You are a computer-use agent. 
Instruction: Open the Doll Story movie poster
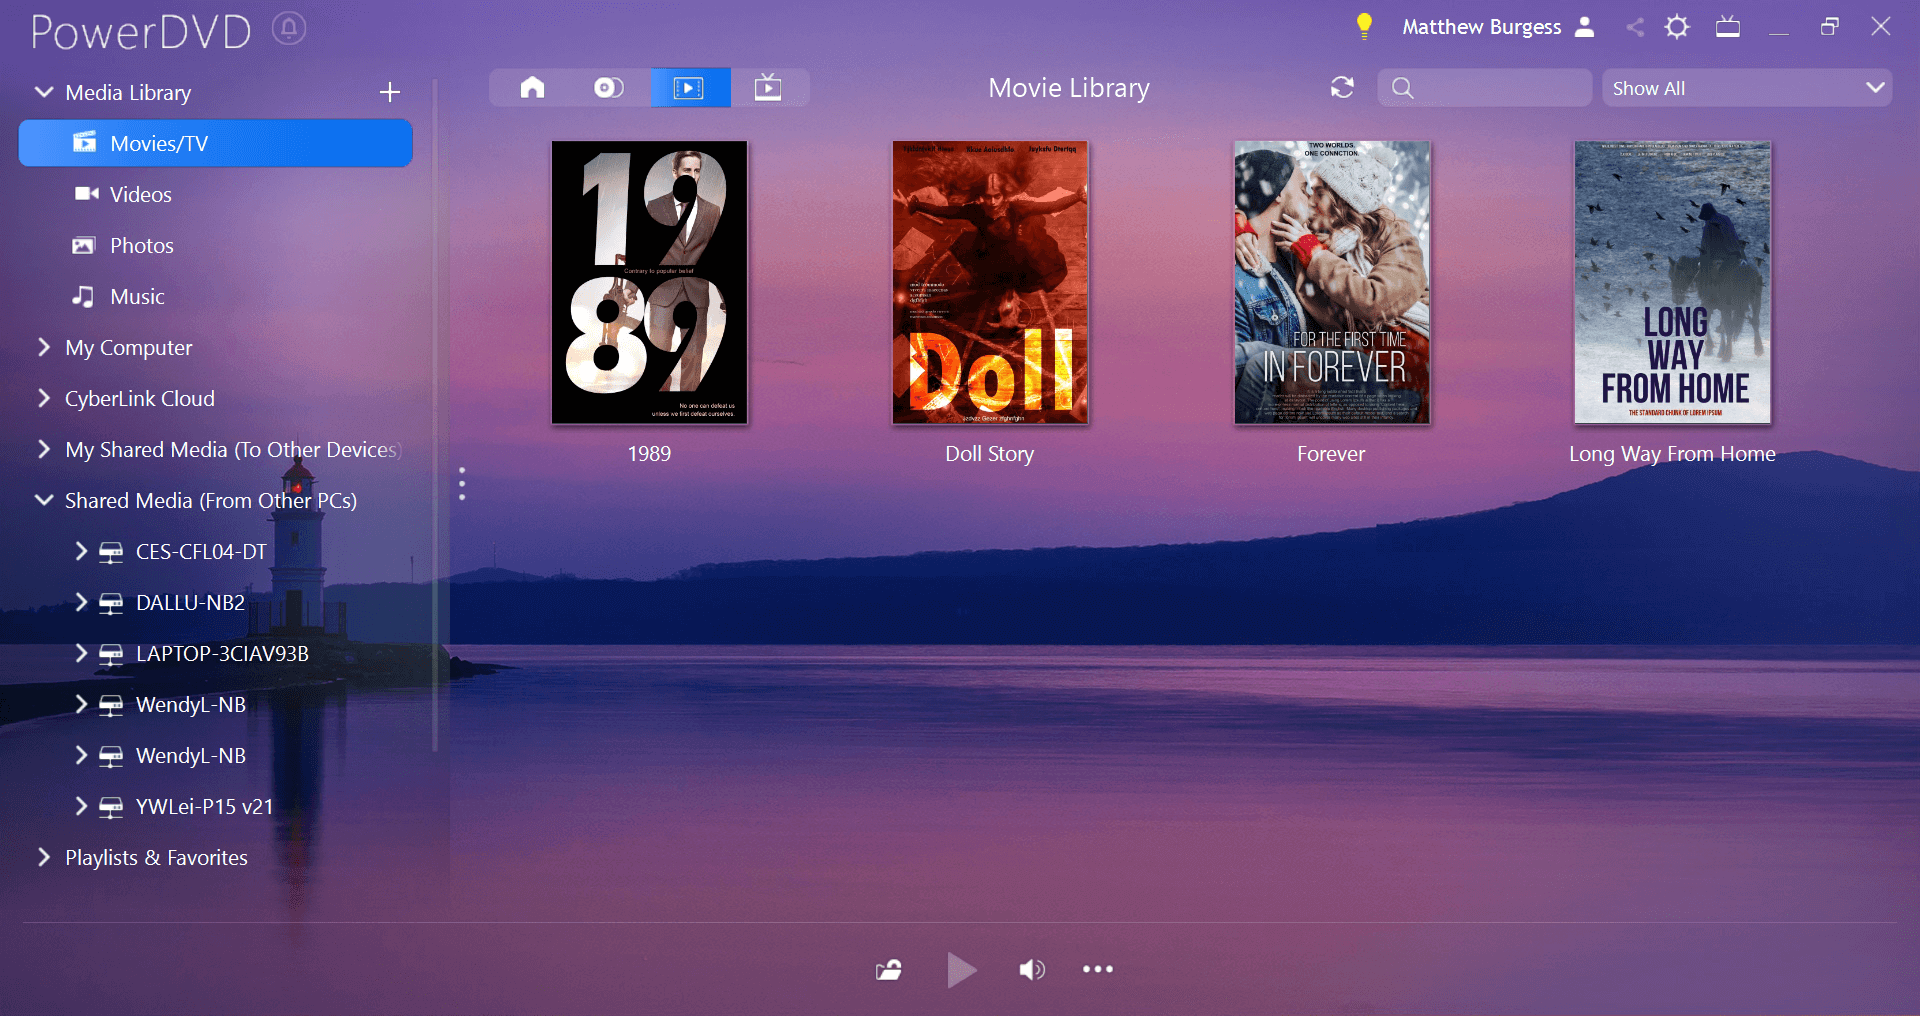click(x=990, y=282)
